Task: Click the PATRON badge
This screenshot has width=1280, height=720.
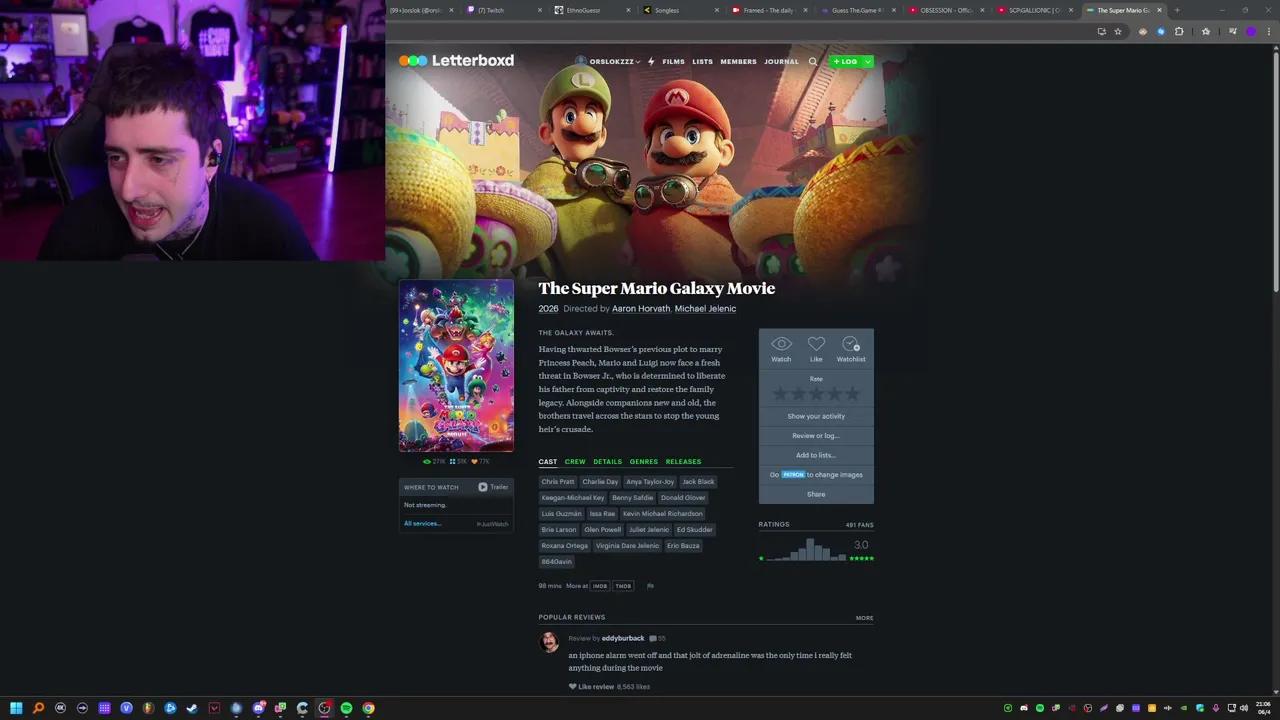Action: click(793, 475)
